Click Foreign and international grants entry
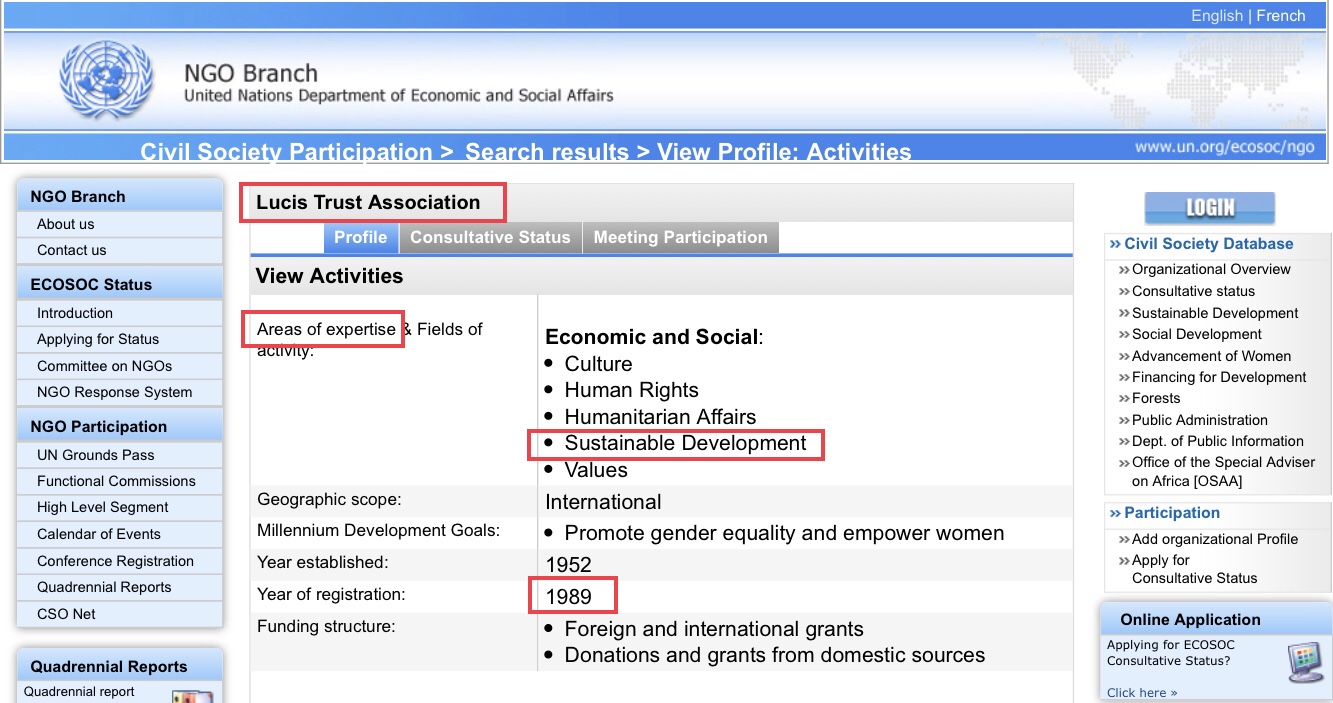The width and height of the screenshot is (1333, 703). coord(714,630)
